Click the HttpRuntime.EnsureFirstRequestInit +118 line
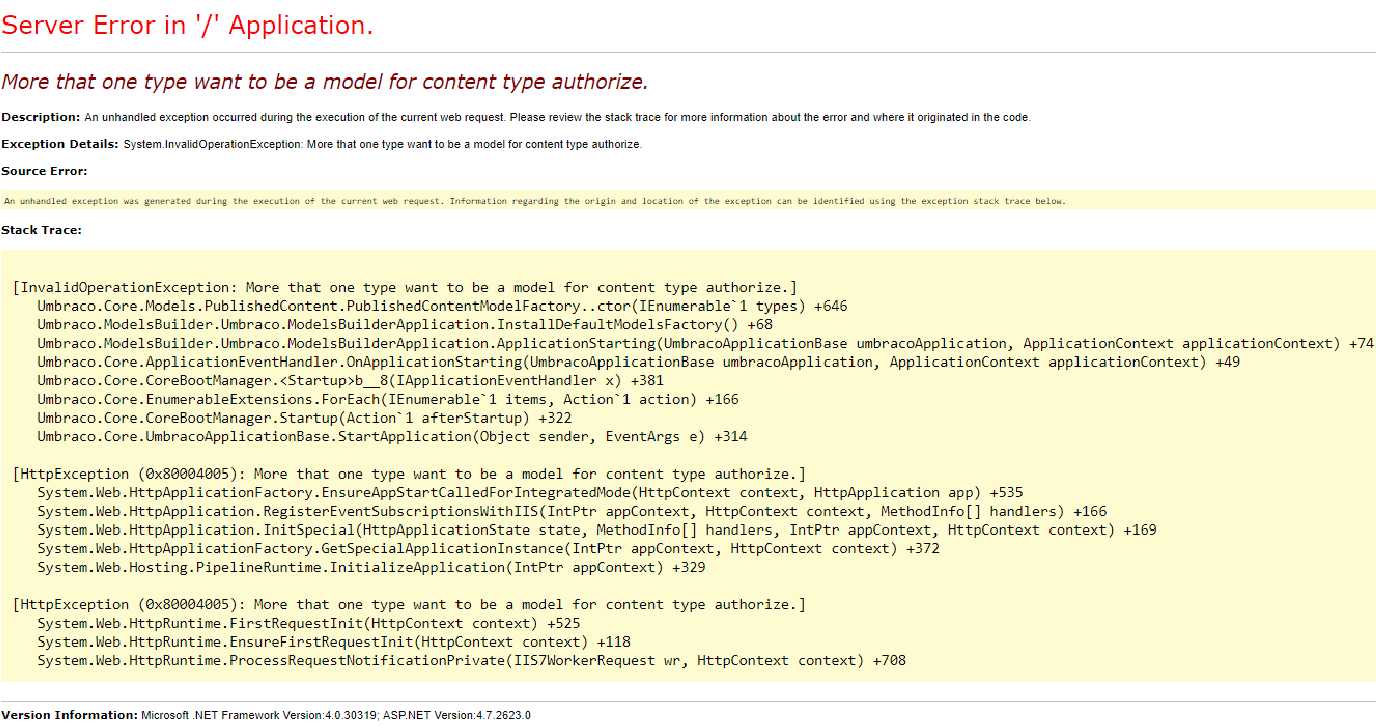Screen dimensions: 1376x726 click(x=334, y=642)
